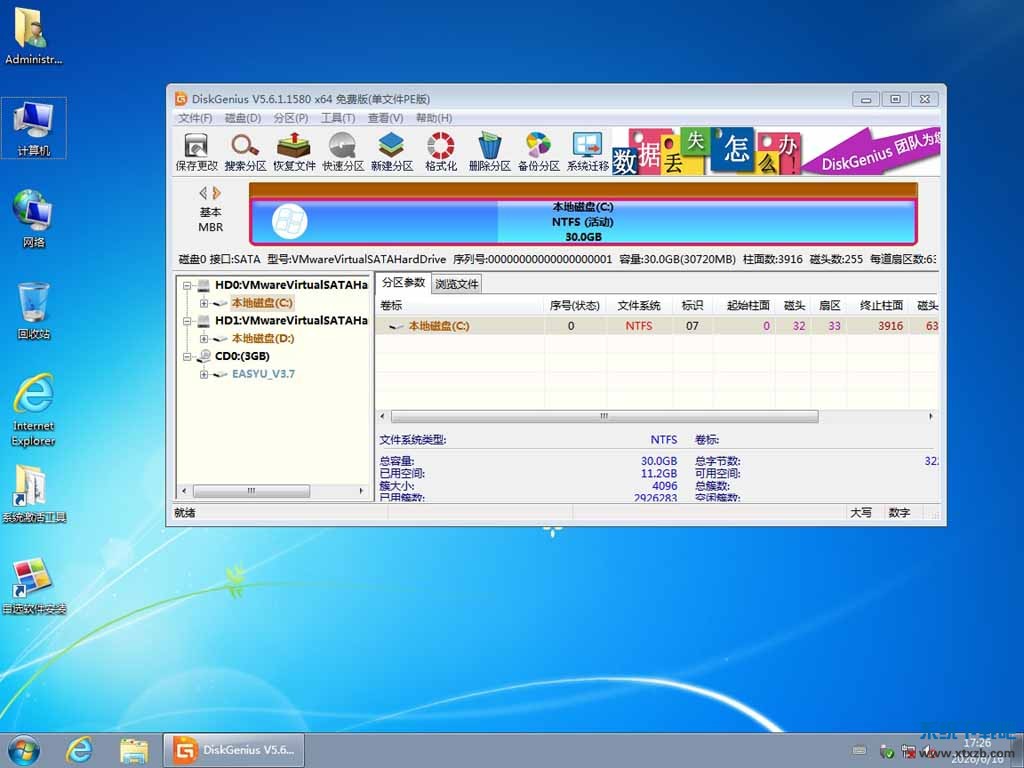Click right arrow of disk tree scrollbar
This screenshot has height=768, width=1024.
(361, 490)
